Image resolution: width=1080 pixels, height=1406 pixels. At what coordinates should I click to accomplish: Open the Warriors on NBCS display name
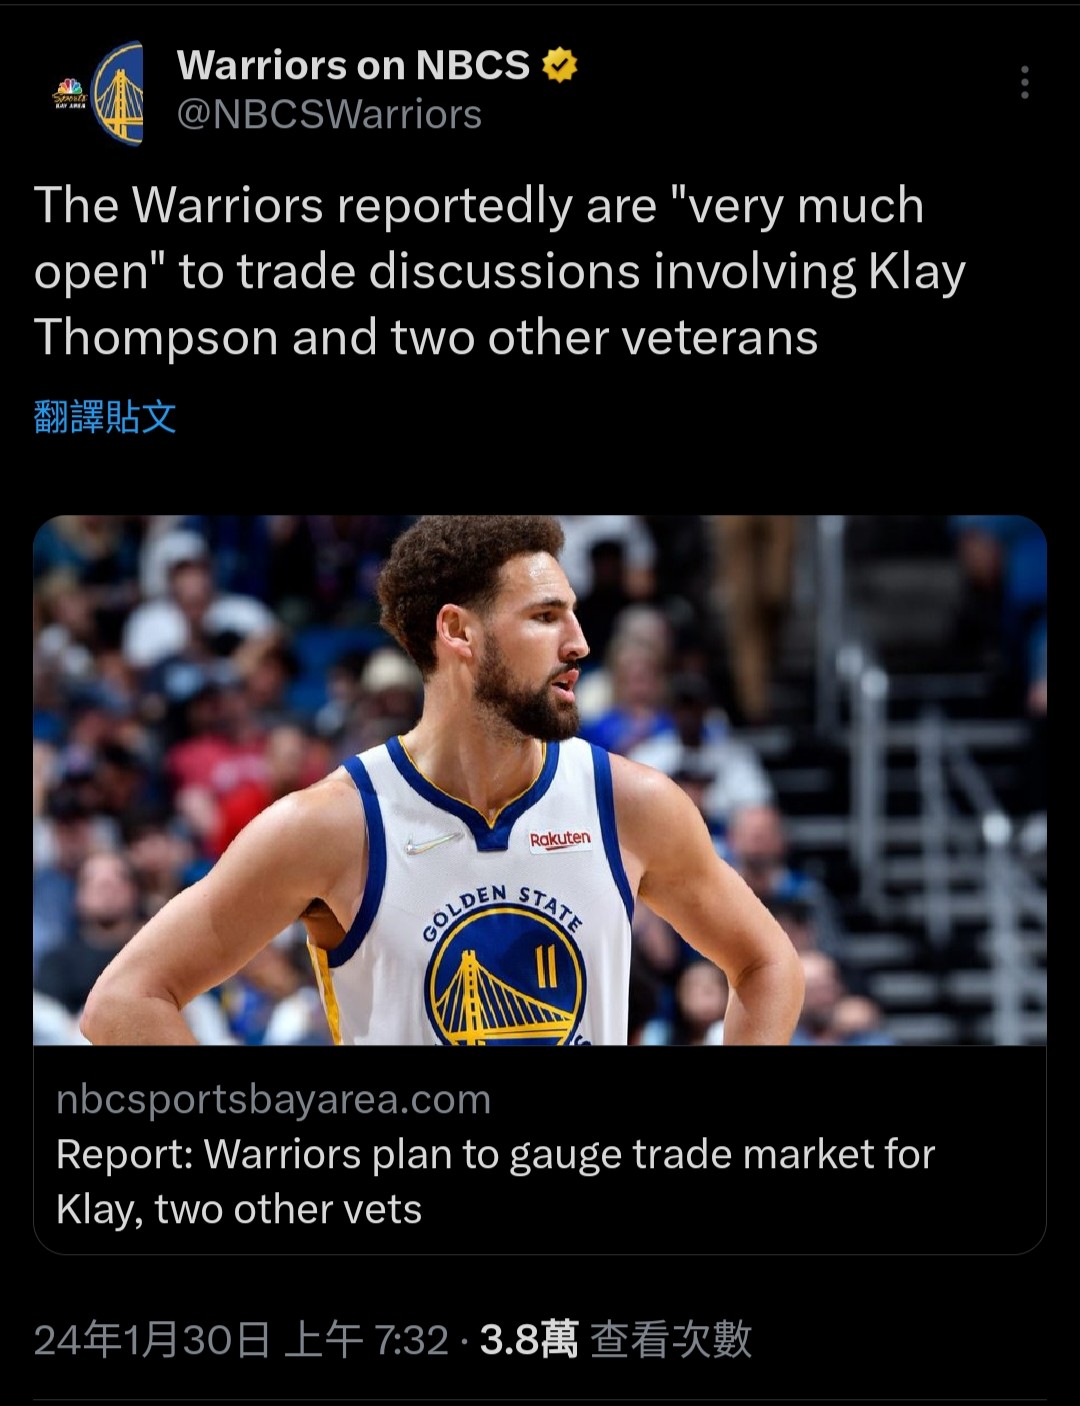[353, 66]
